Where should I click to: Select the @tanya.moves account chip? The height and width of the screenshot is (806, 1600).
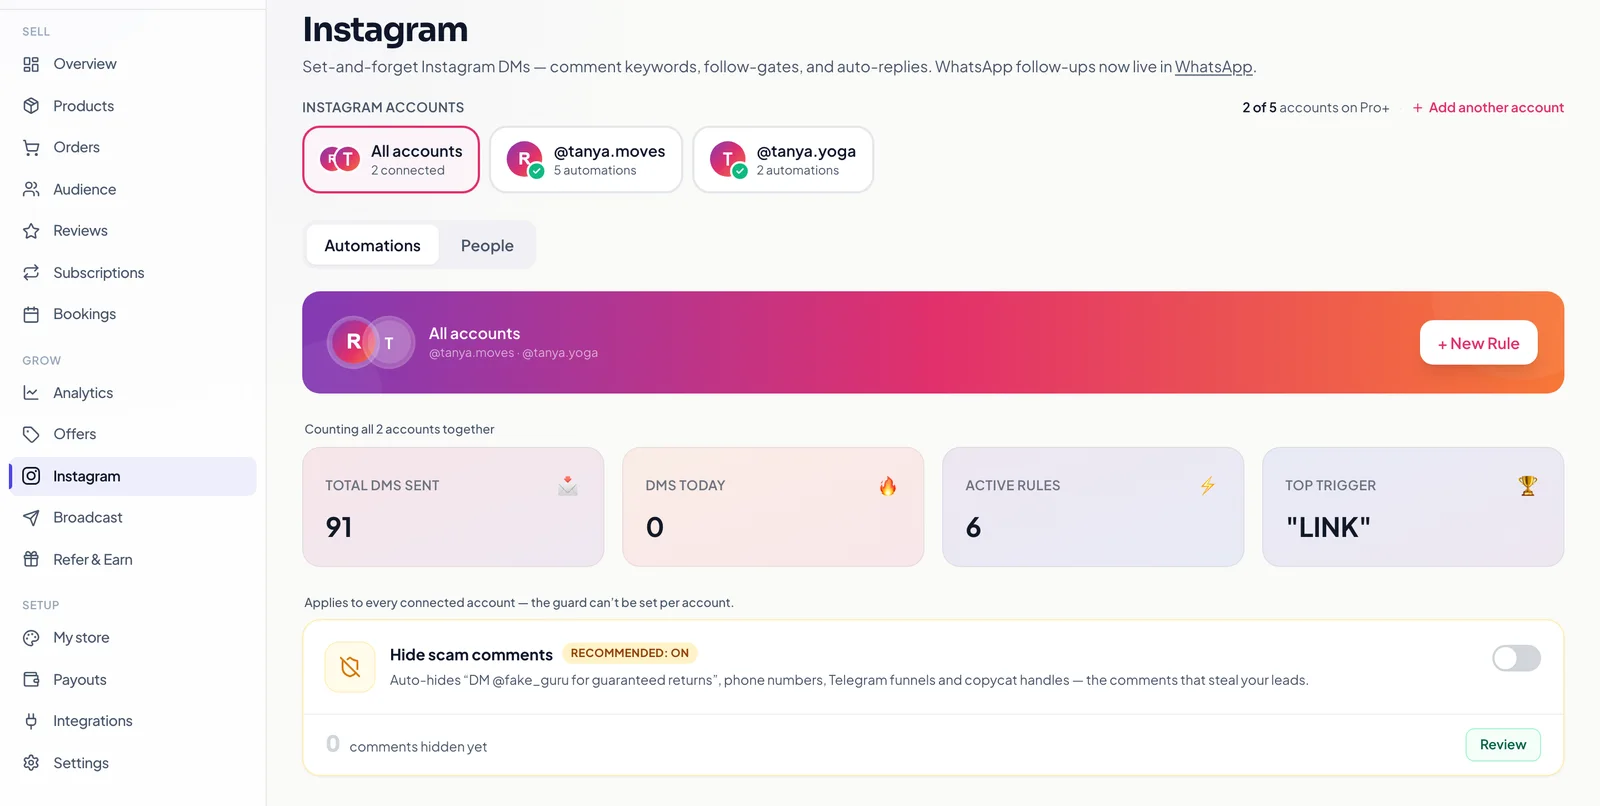[x=586, y=159]
